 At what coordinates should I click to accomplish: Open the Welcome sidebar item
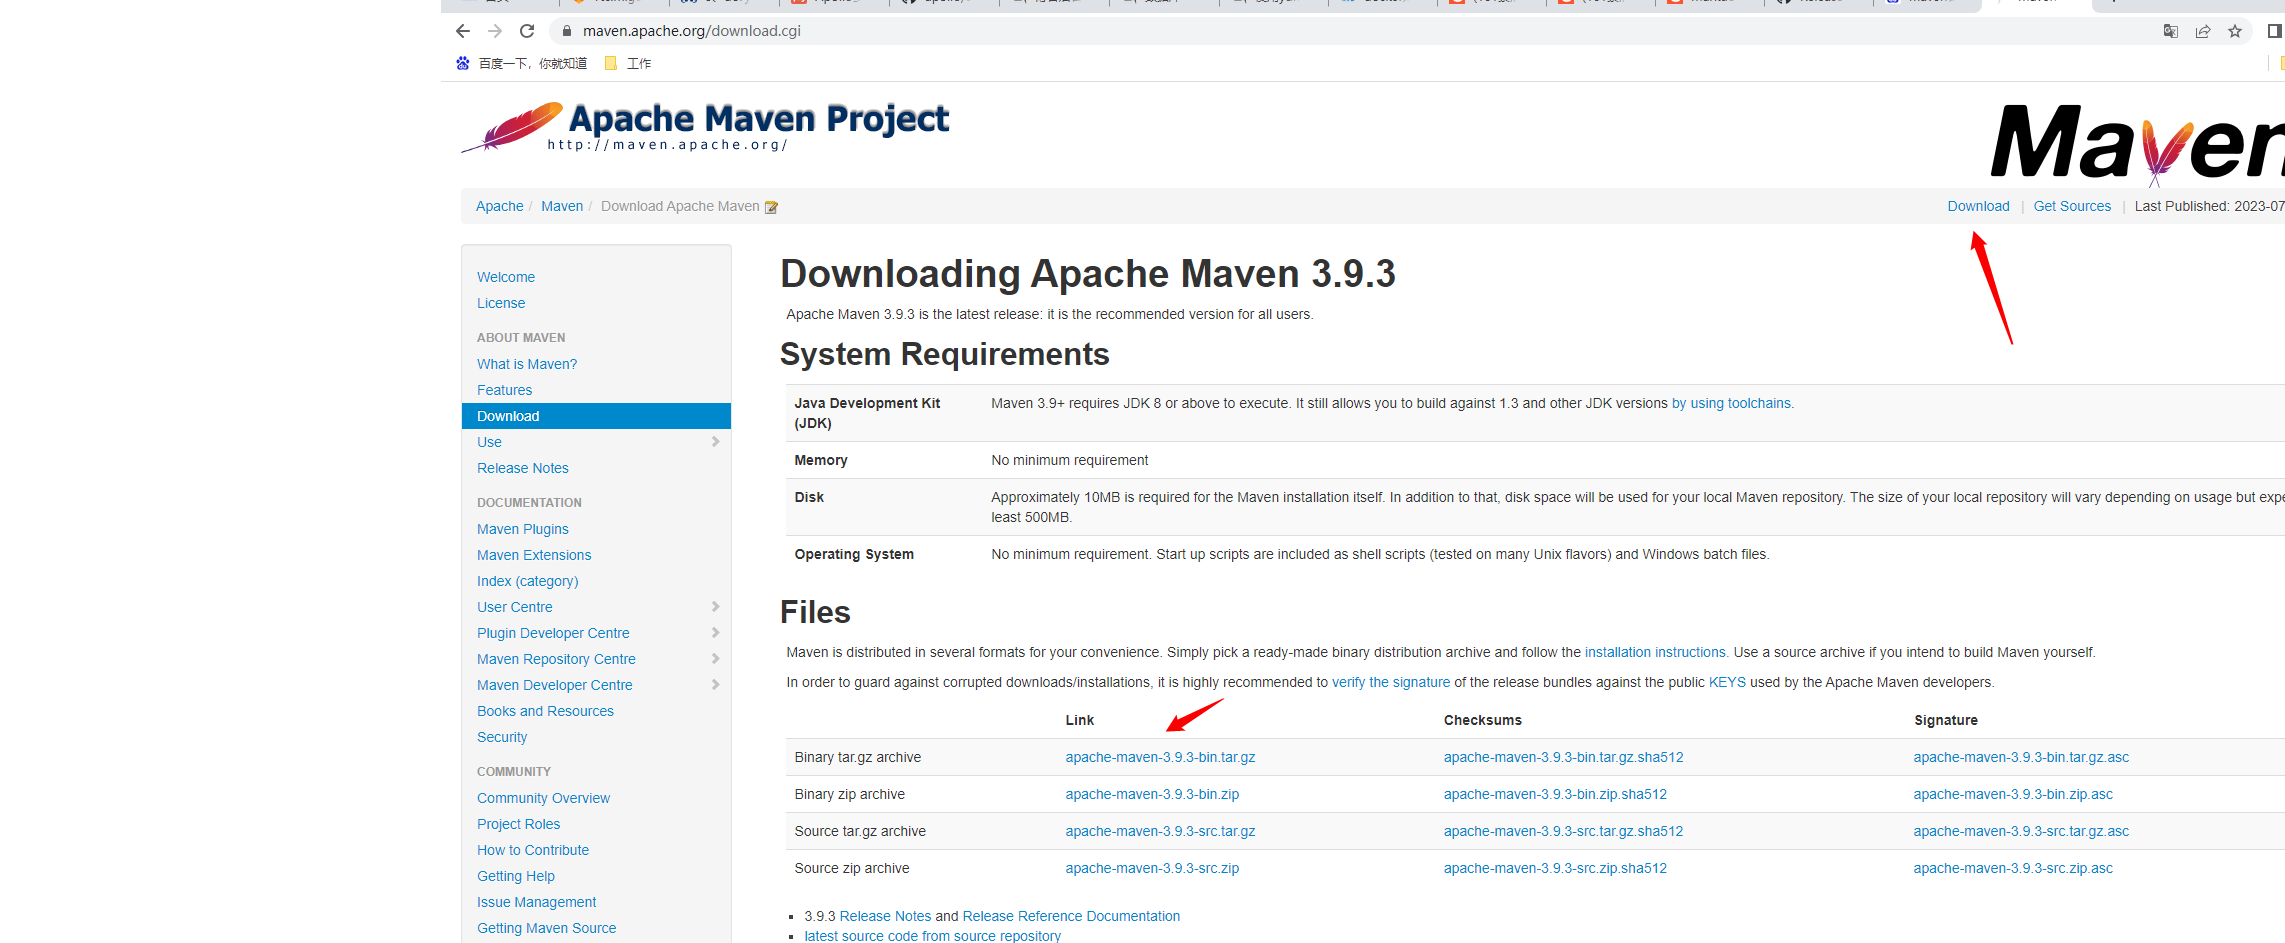(x=506, y=277)
